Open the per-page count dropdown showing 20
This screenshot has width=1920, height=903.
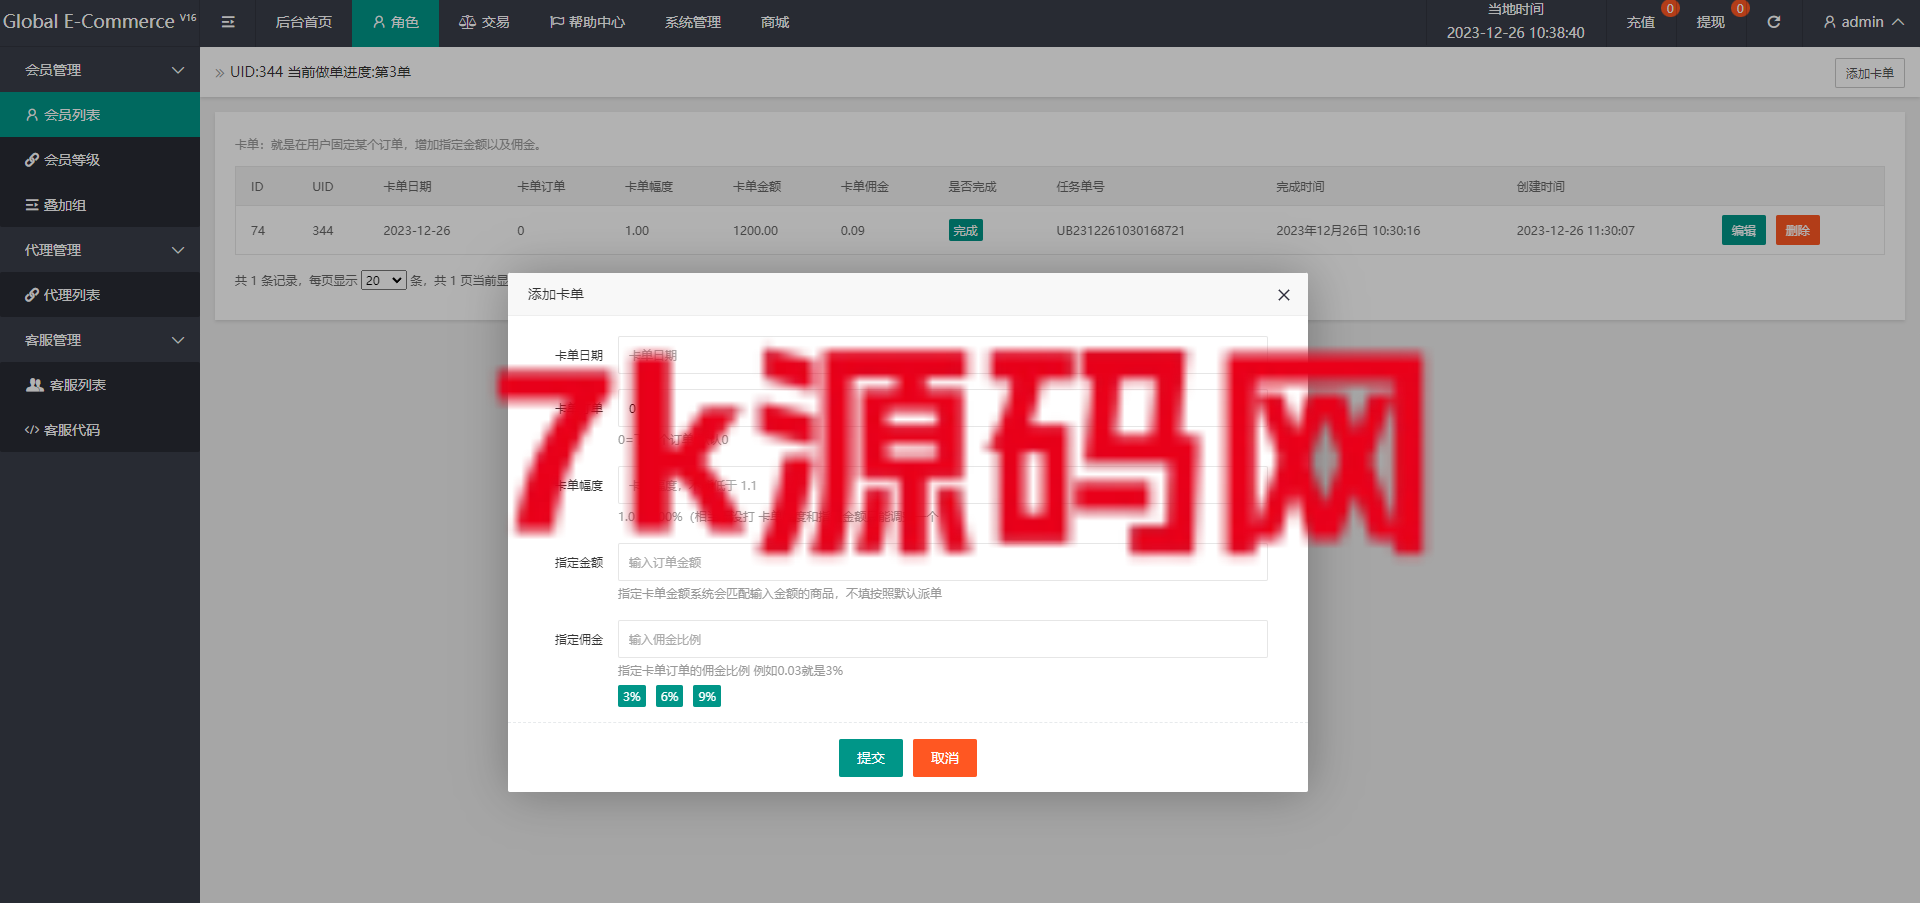point(383,280)
